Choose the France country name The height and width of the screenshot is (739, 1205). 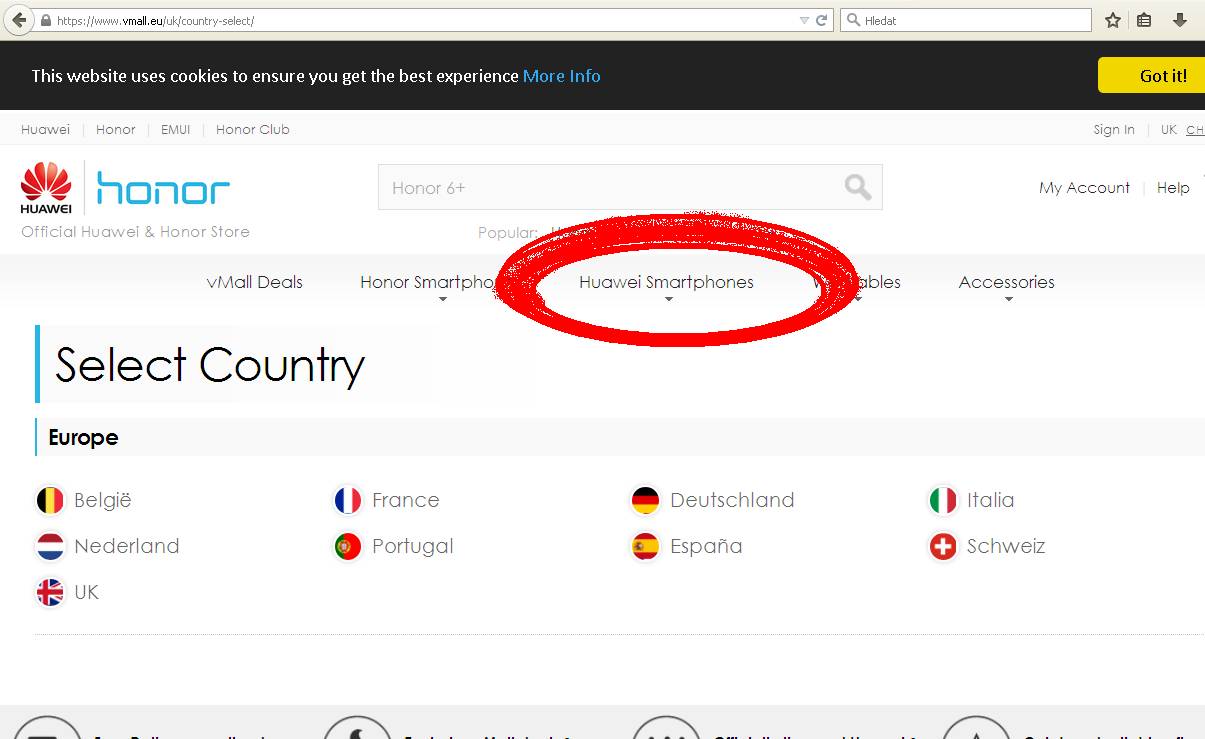click(x=406, y=500)
